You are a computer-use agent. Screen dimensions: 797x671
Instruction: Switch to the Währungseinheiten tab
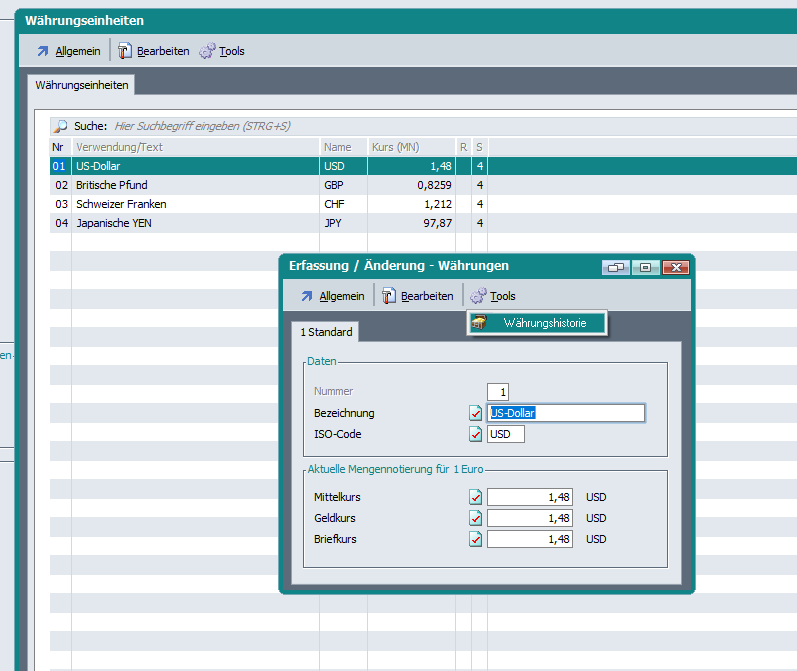pos(82,86)
